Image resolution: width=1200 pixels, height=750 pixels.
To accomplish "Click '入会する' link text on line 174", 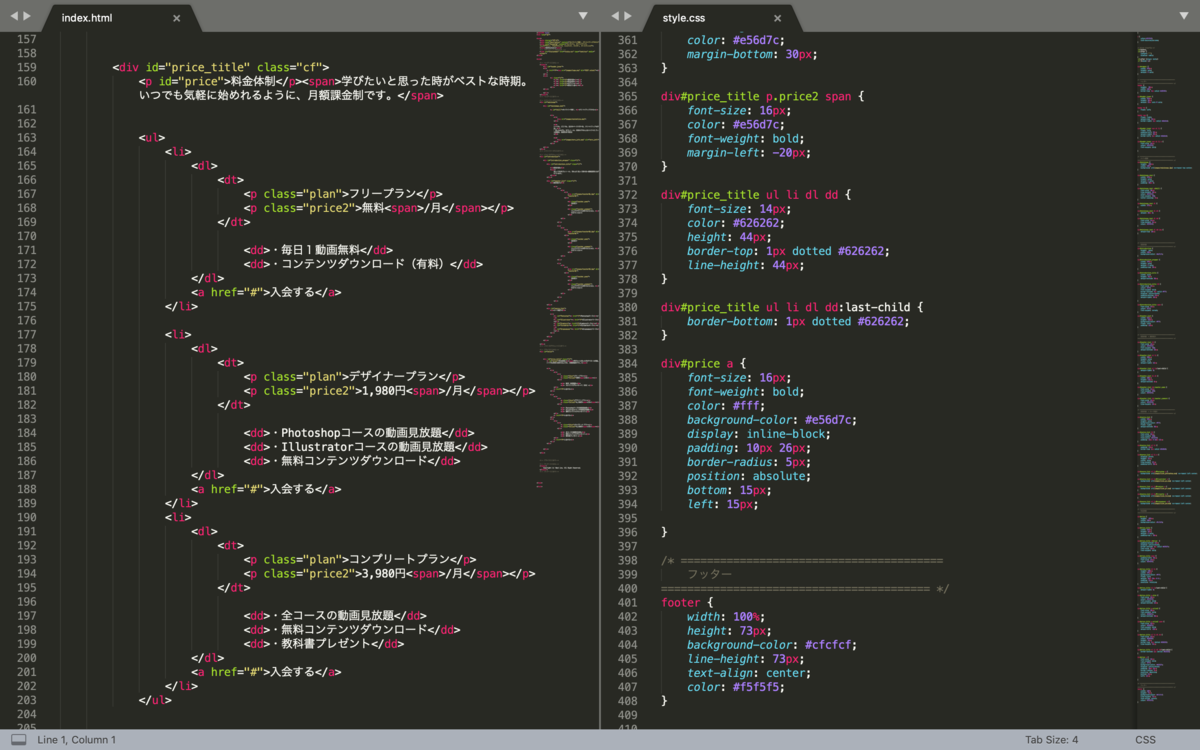I will [x=294, y=292].
